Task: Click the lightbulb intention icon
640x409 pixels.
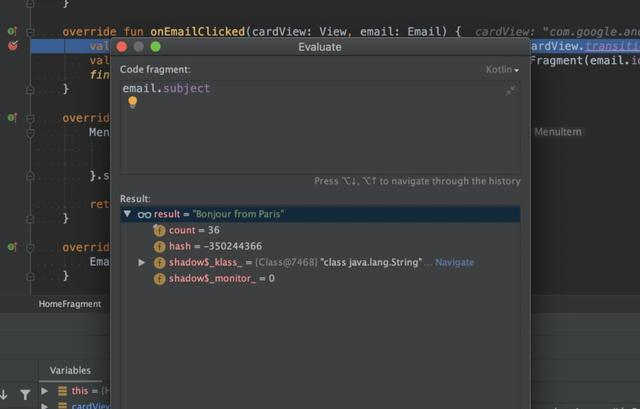Action: tap(132, 102)
